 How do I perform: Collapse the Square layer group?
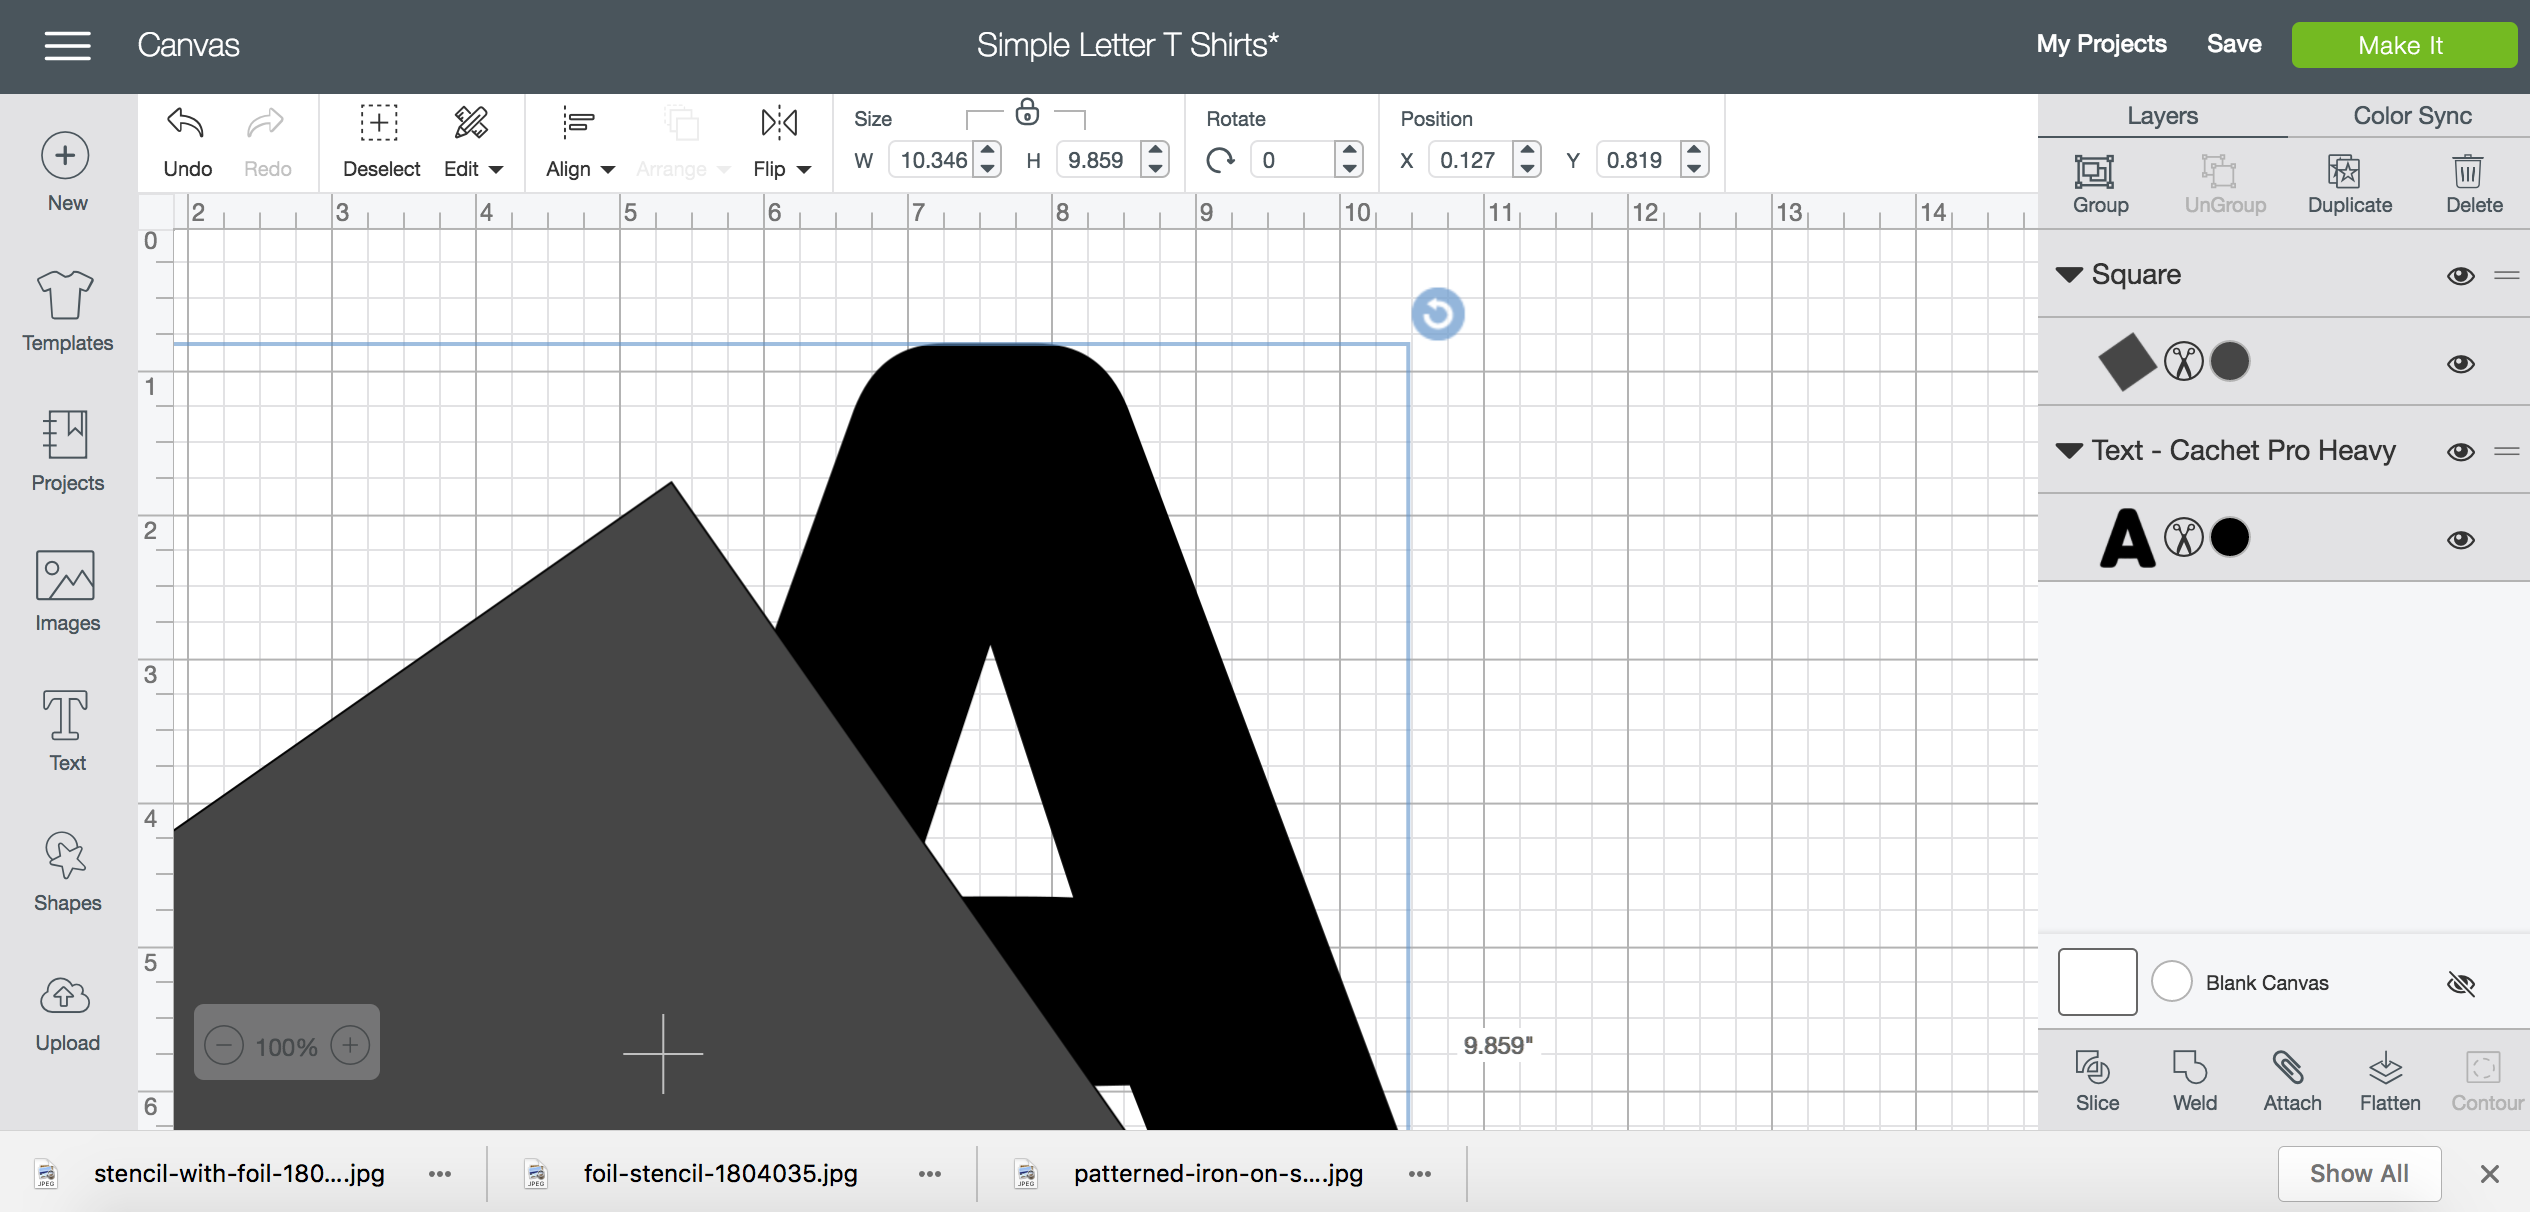(2069, 274)
